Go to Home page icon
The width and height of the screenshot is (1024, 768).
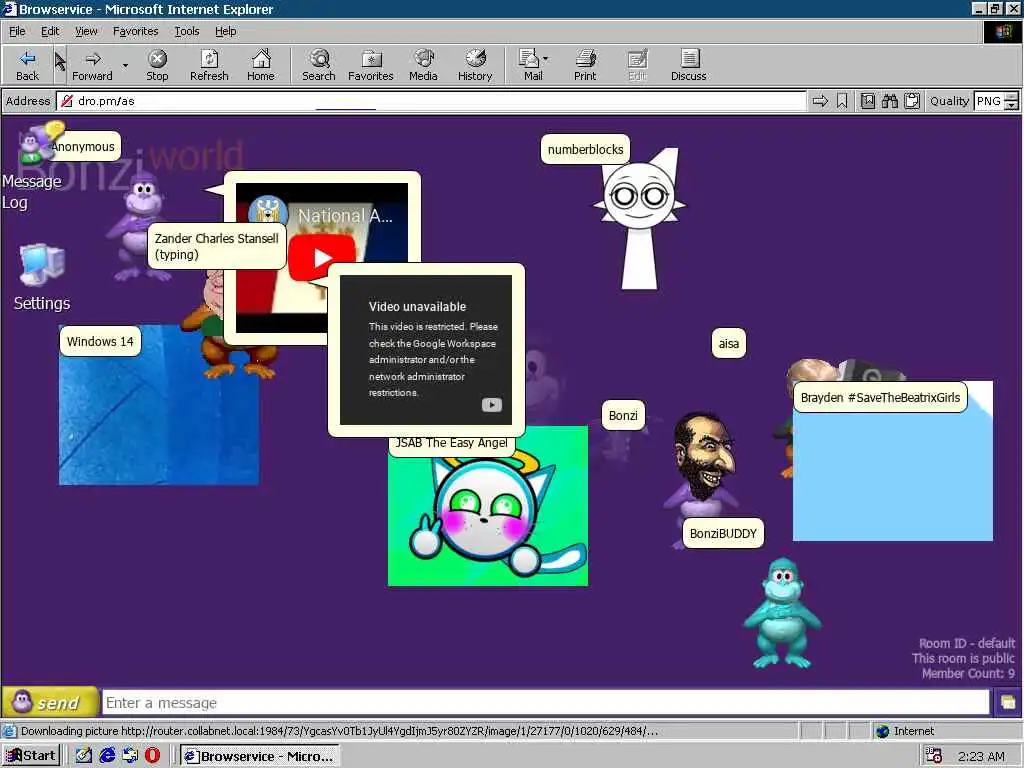(261, 65)
